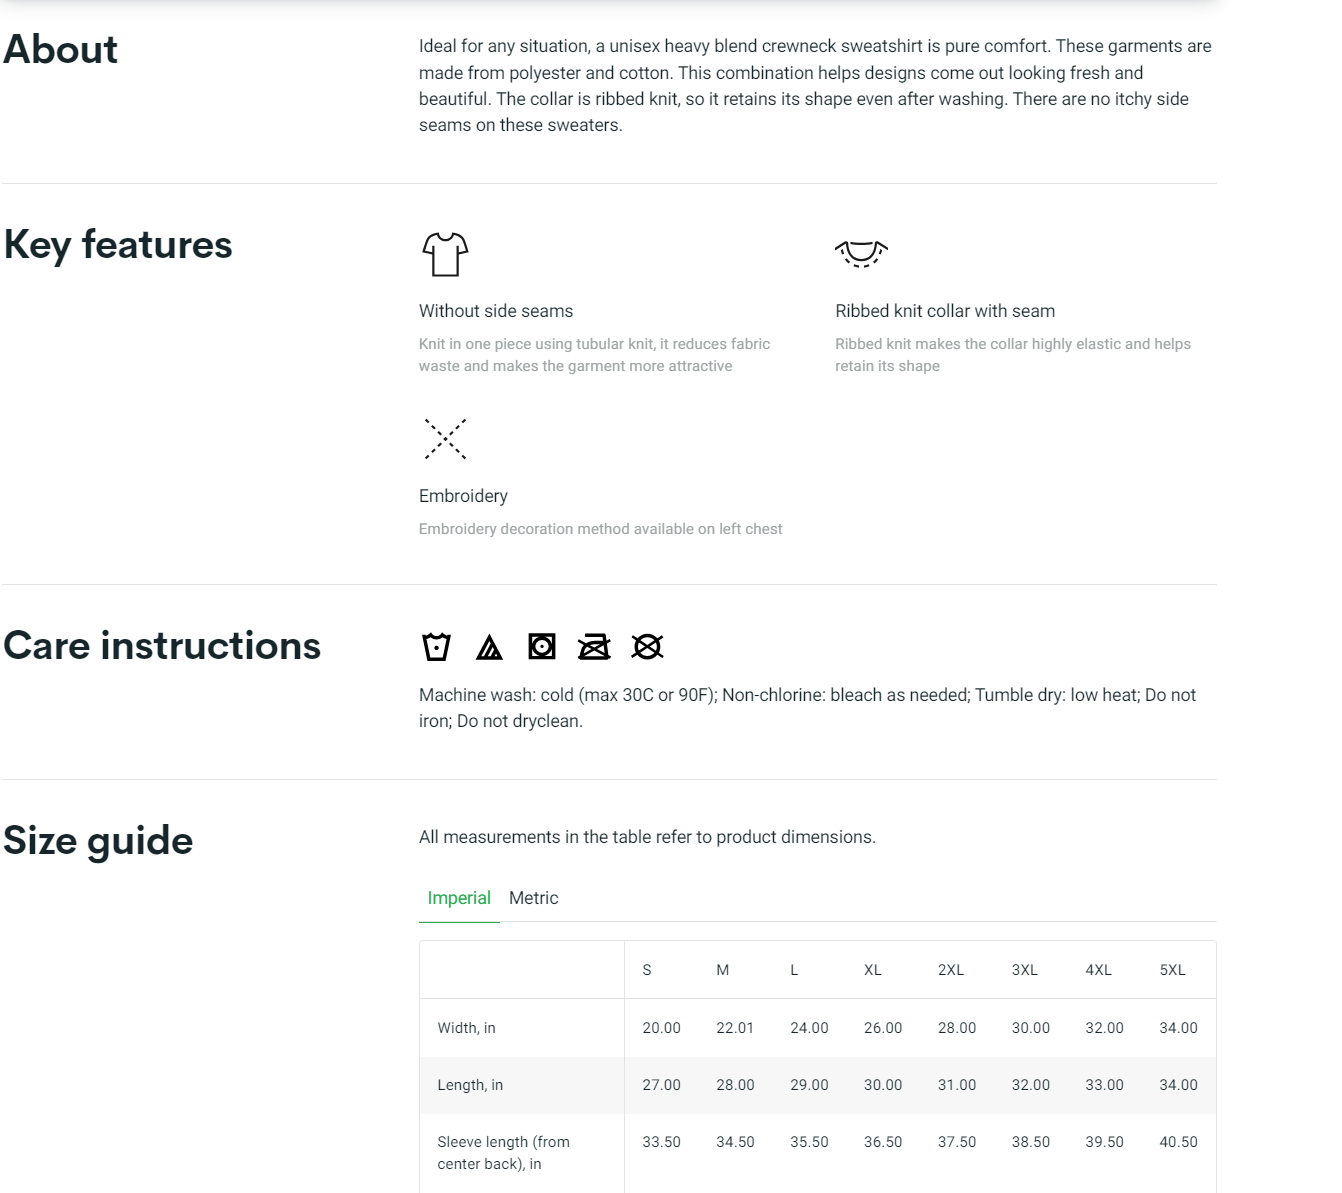Click the Length, in row label
1342x1193 pixels.
[x=470, y=1085]
